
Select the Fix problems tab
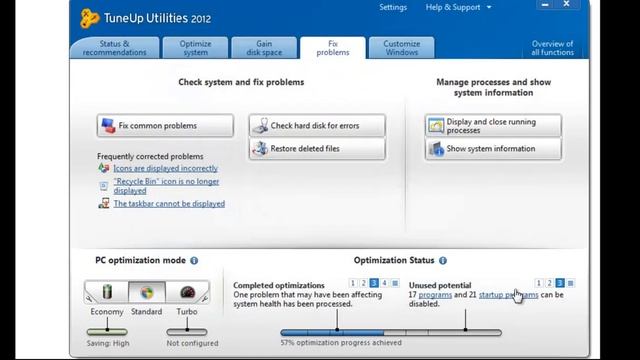[x=333, y=48]
